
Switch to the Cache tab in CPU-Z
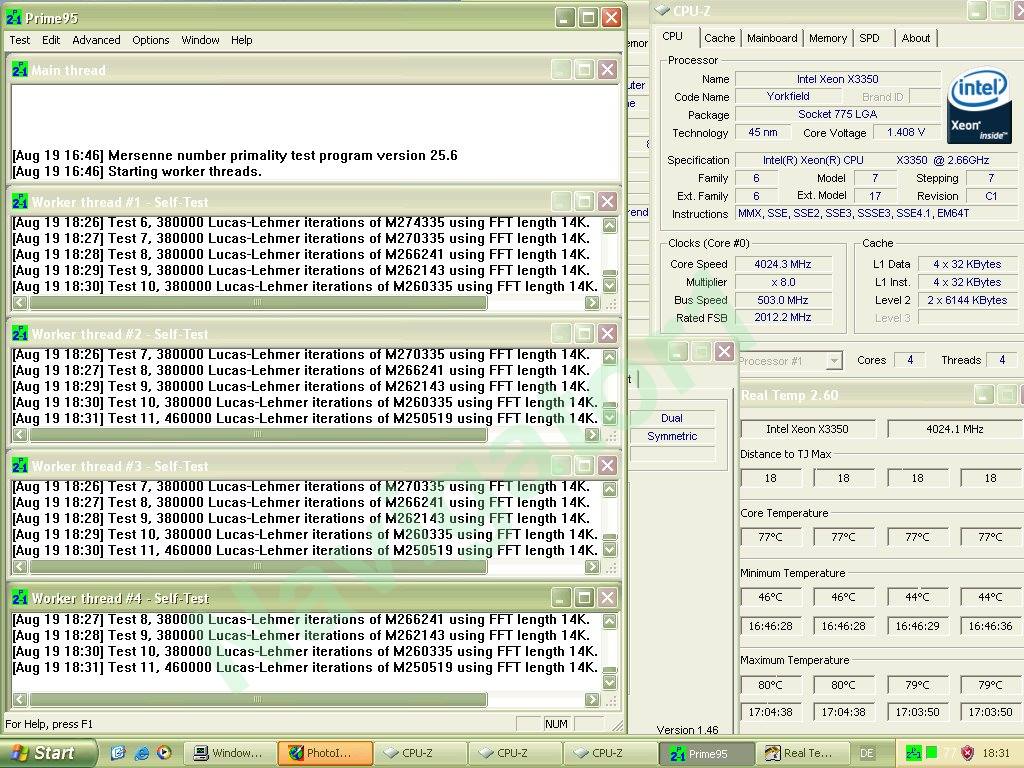[x=720, y=38]
